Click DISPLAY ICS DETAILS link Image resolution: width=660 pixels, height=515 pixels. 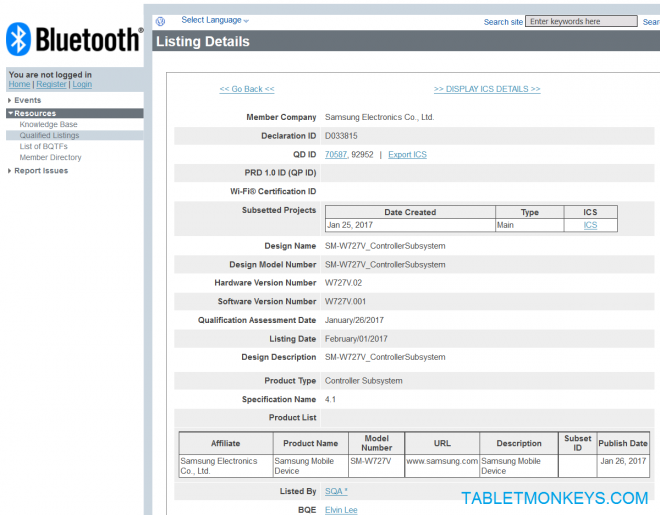(487, 89)
